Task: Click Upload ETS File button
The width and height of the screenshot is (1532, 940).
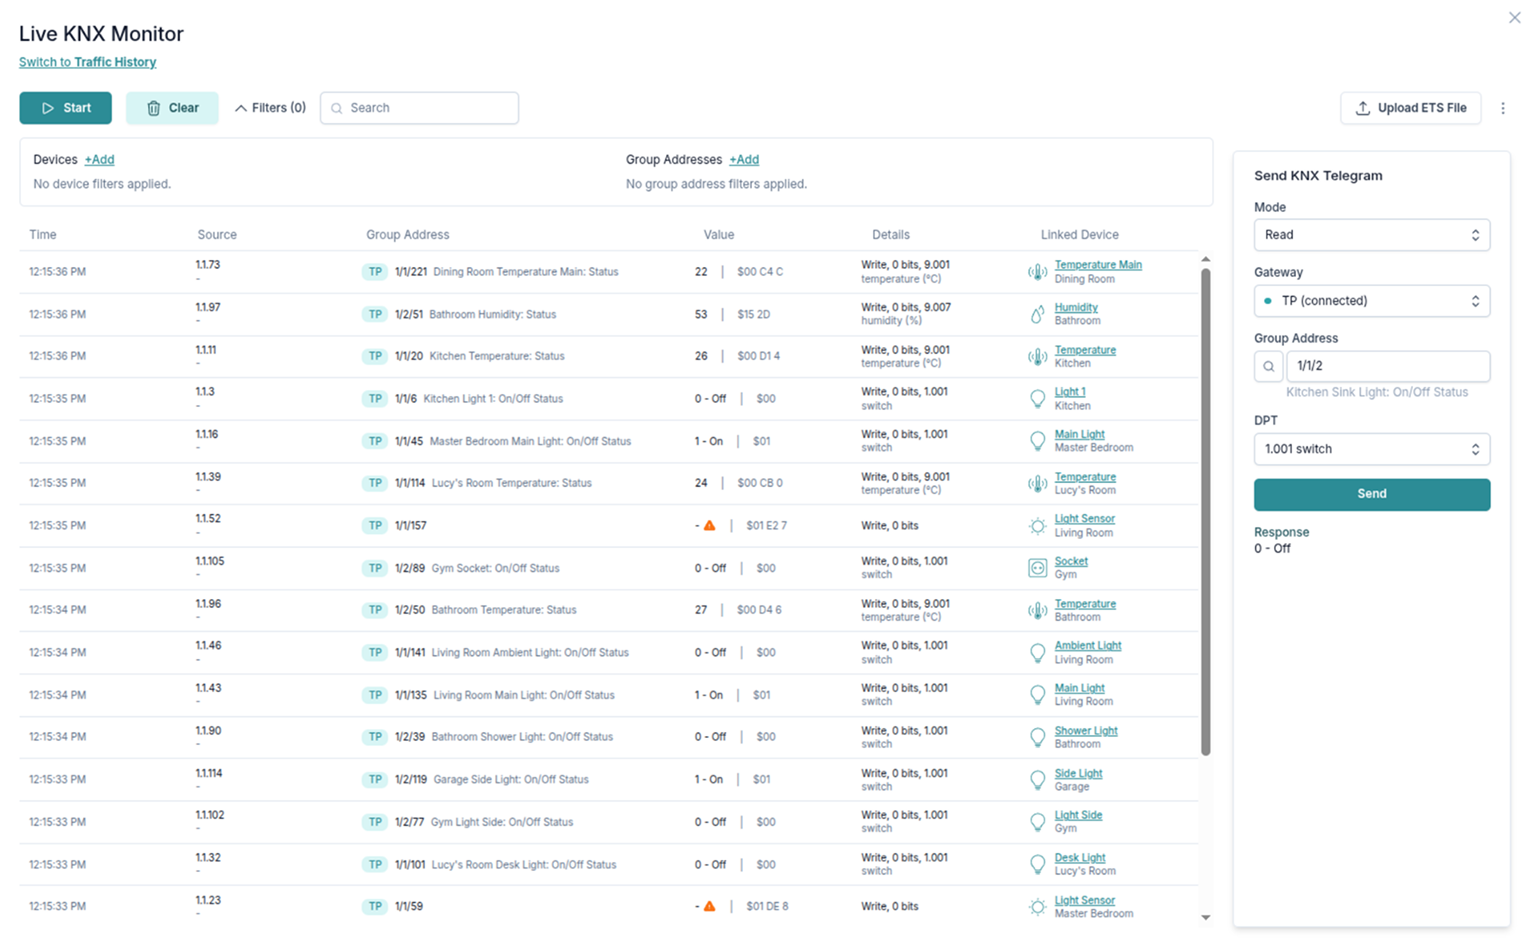Action: tap(1410, 108)
